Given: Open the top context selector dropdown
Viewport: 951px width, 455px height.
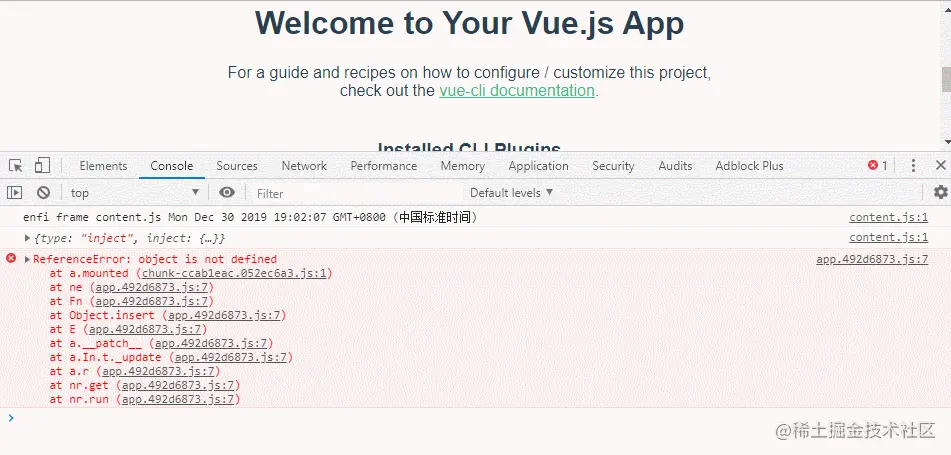Looking at the screenshot, I should [134, 193].
